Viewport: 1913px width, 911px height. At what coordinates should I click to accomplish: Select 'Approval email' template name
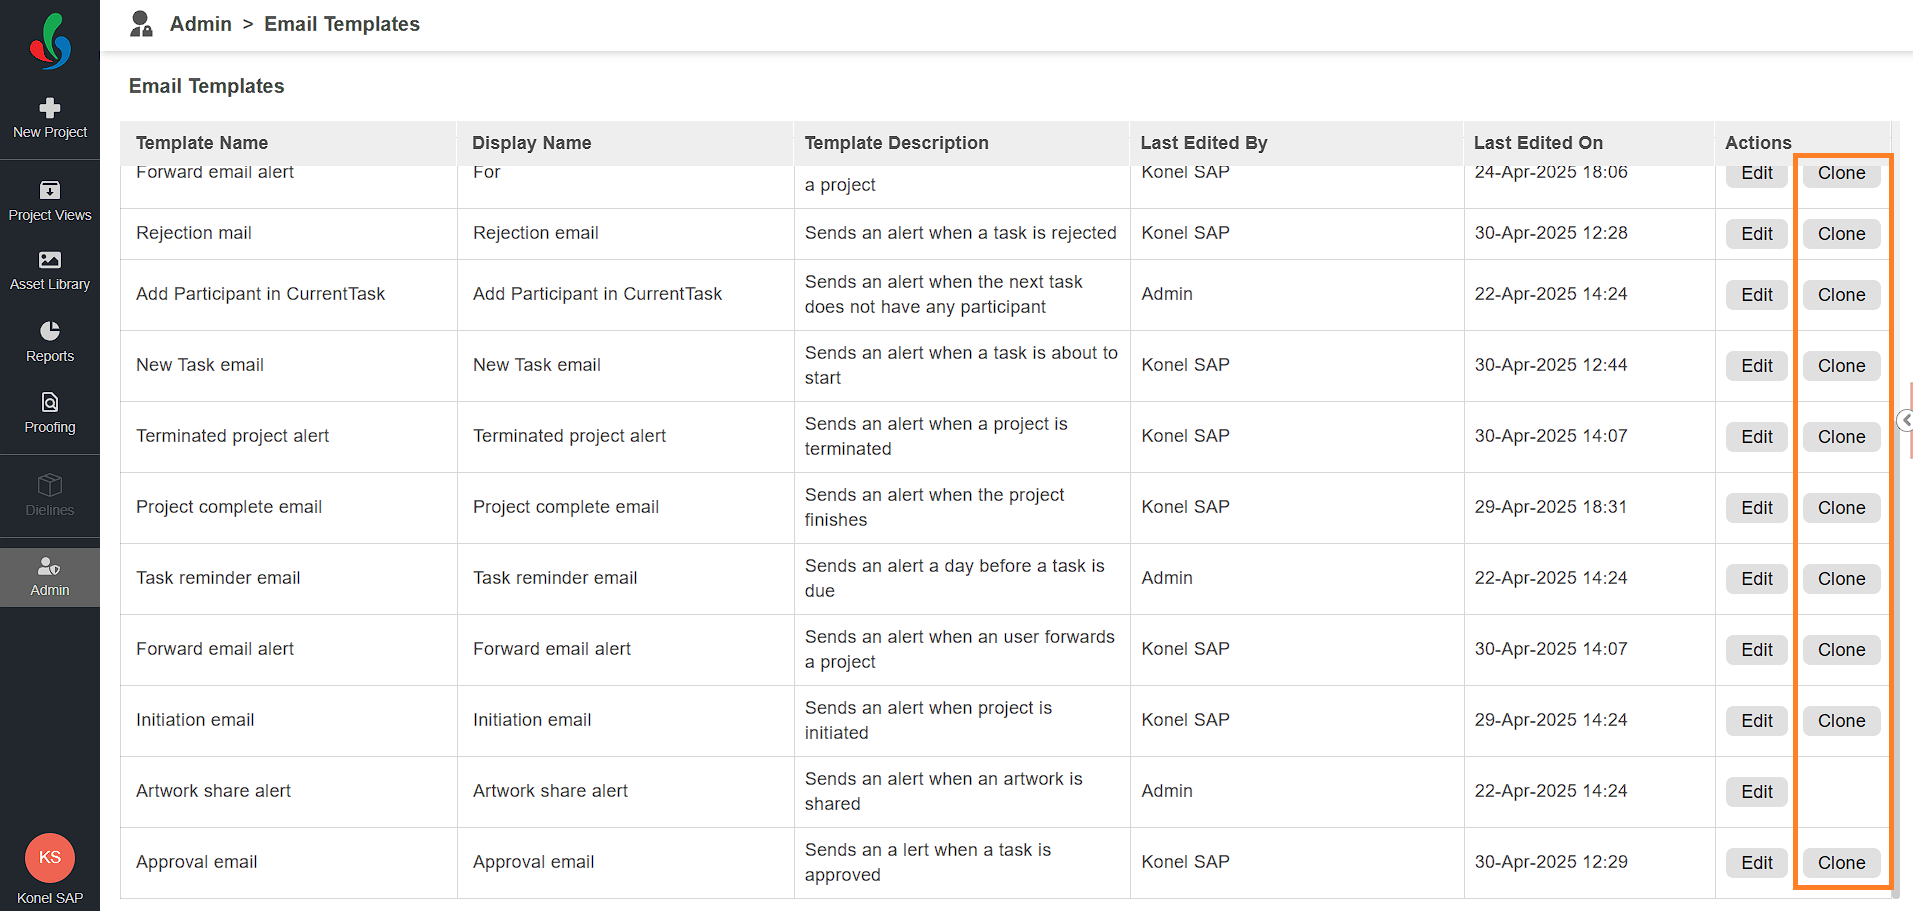click(x=197, y=862)
